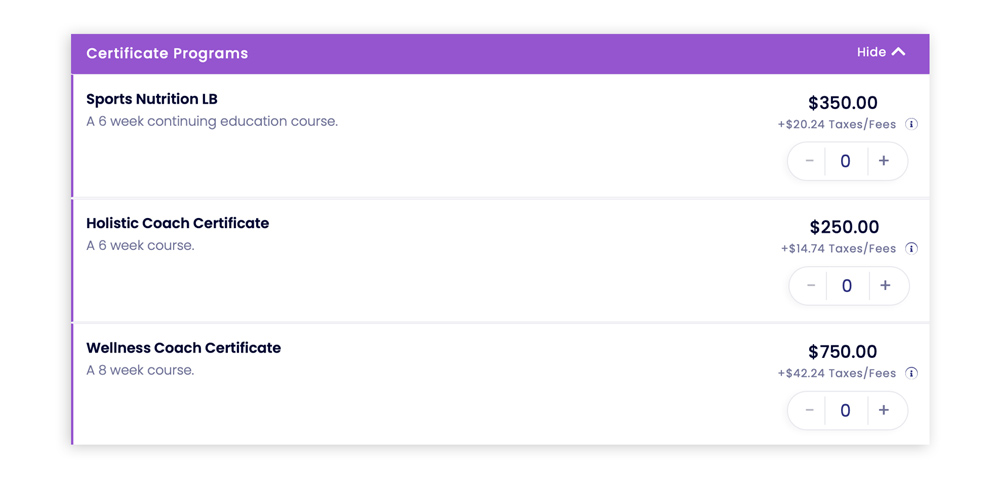This screenshot has width=1000, height=478.
Task: Click the Certificate Programs header title
Action: click(167, 54)
